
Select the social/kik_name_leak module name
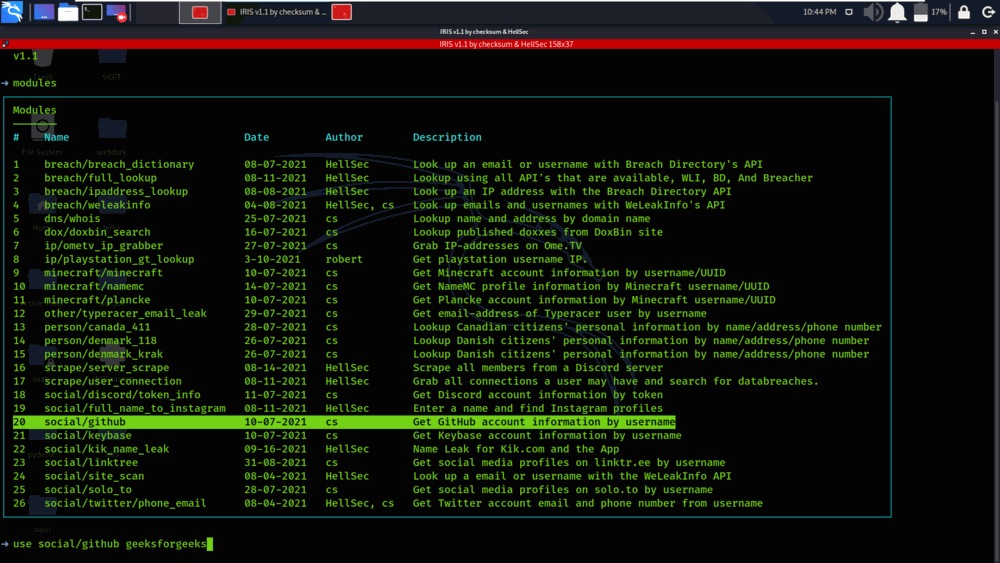pos(107,449)
